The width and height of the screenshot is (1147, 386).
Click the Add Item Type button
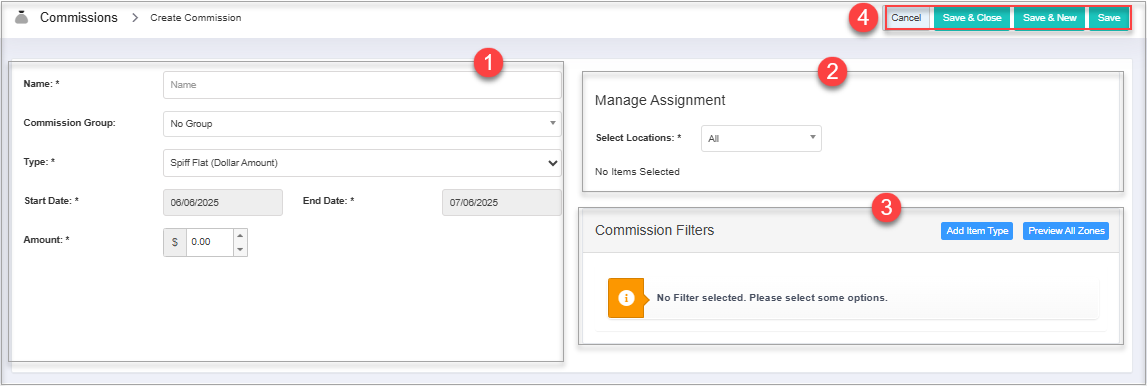tap(977, 231)
